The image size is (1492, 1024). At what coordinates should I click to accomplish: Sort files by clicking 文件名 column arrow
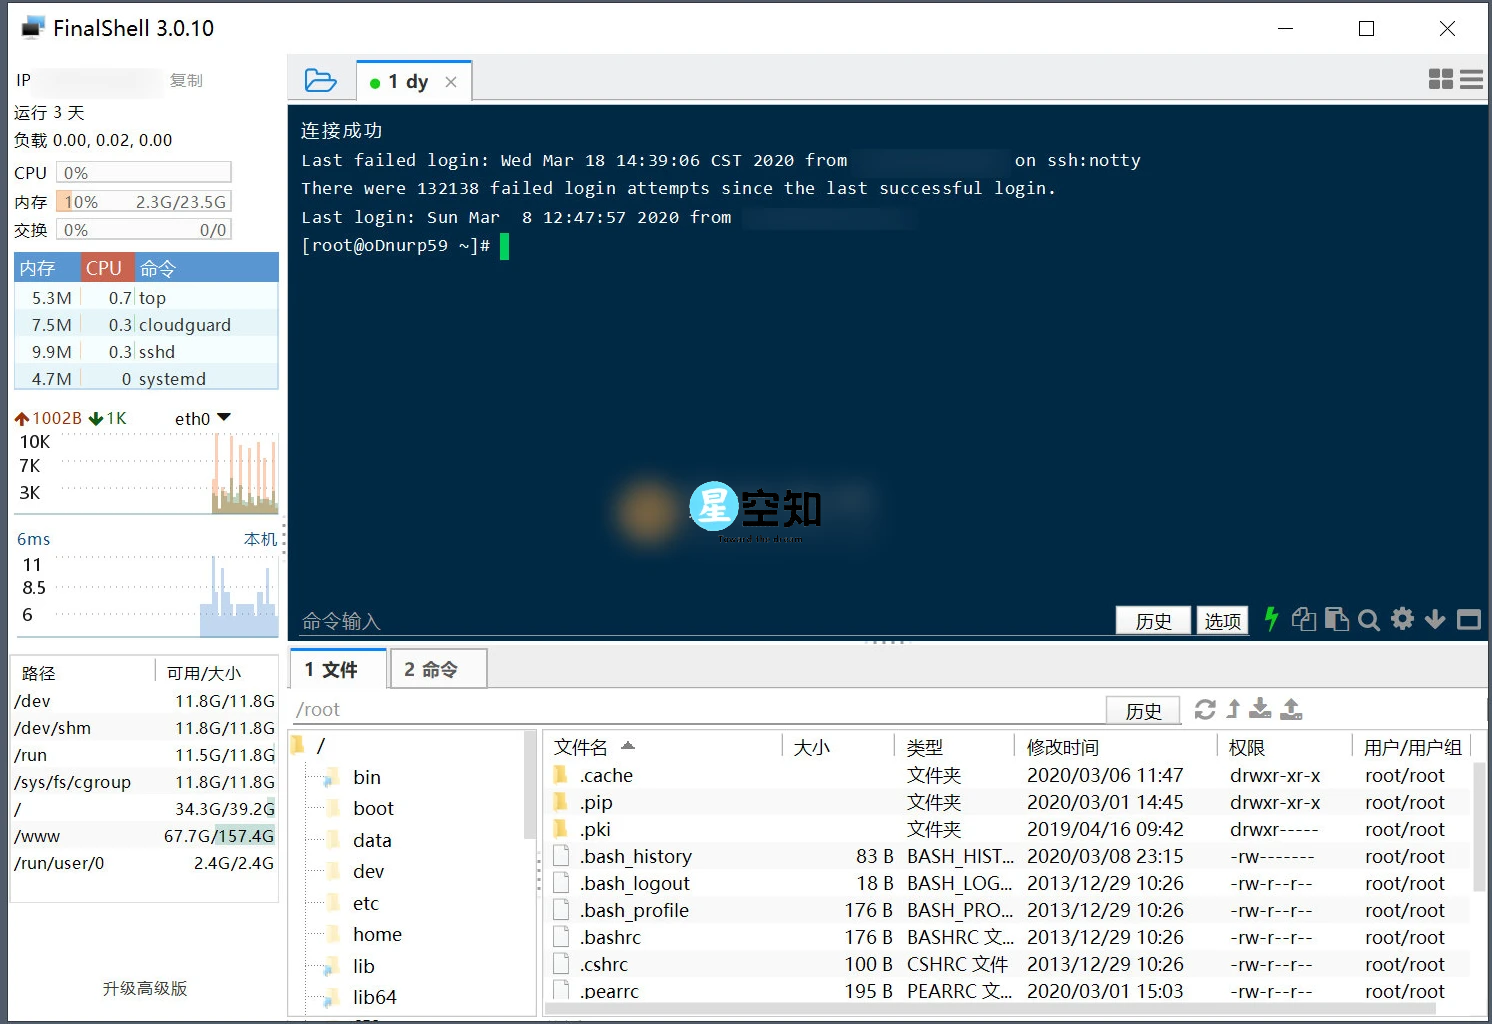coord(628,746)
